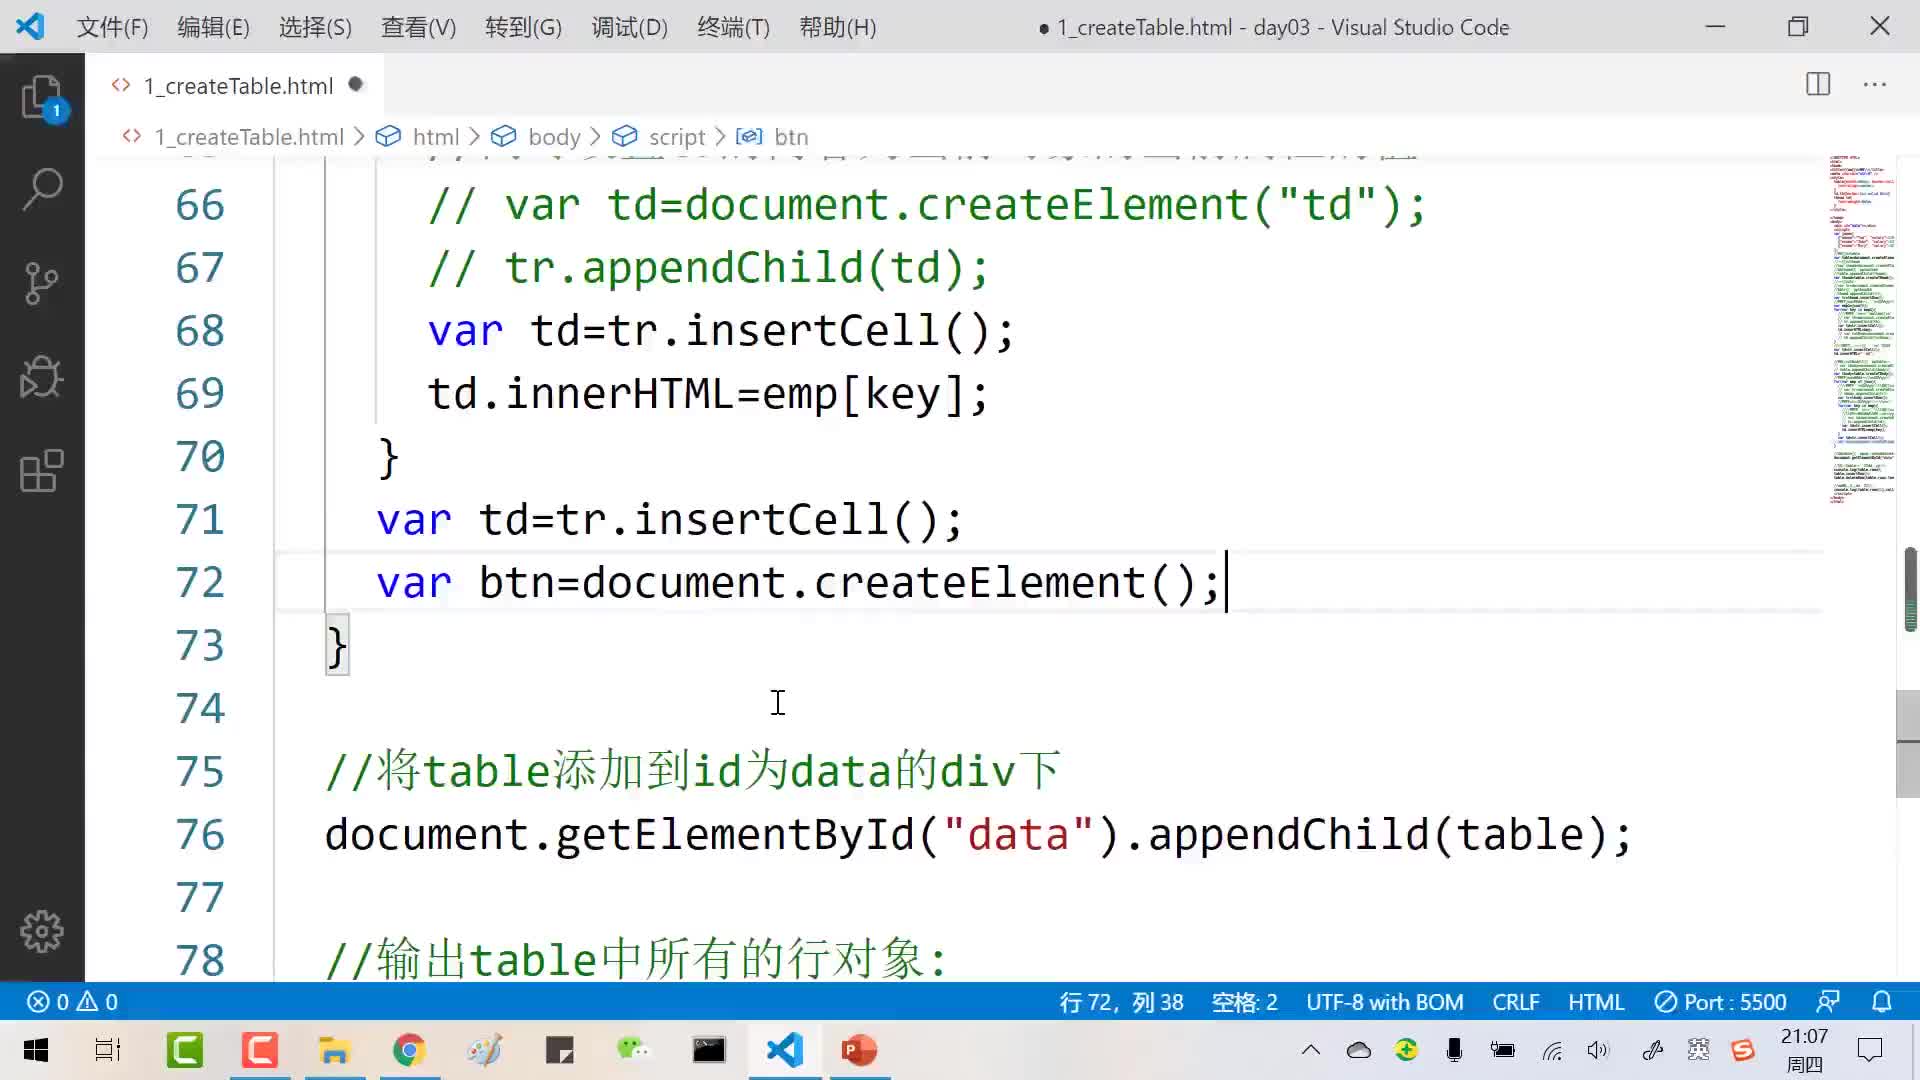Image resolution: width=1920 pixels, height=1080 pixels.
Task: Open the Action Center notification icon
Action: pos(1869,1050)
